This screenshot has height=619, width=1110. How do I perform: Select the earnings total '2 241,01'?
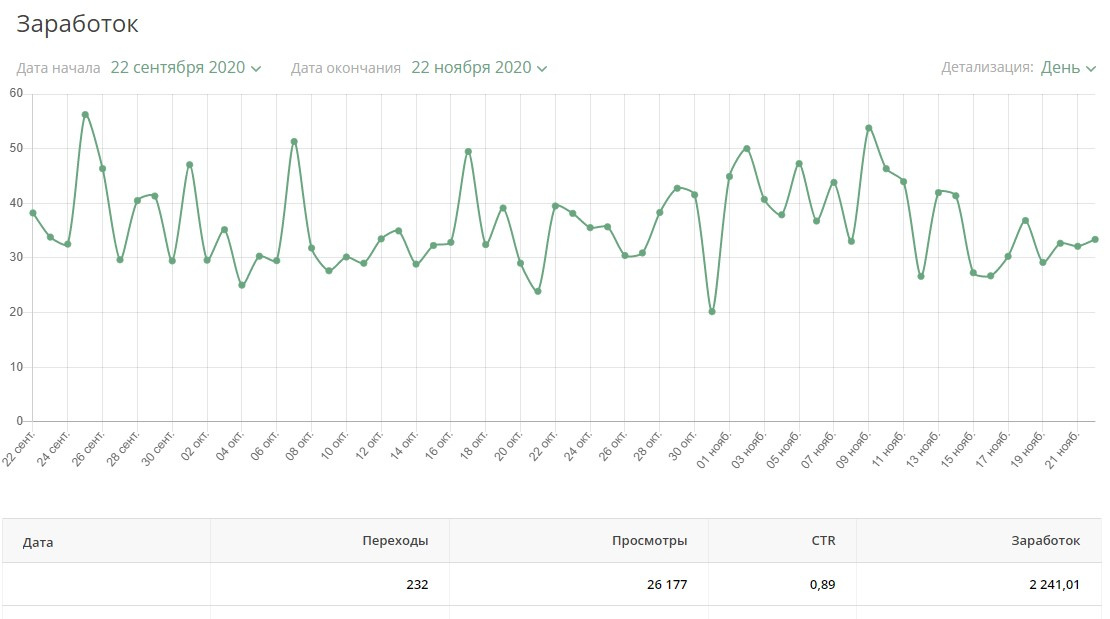1055,584
